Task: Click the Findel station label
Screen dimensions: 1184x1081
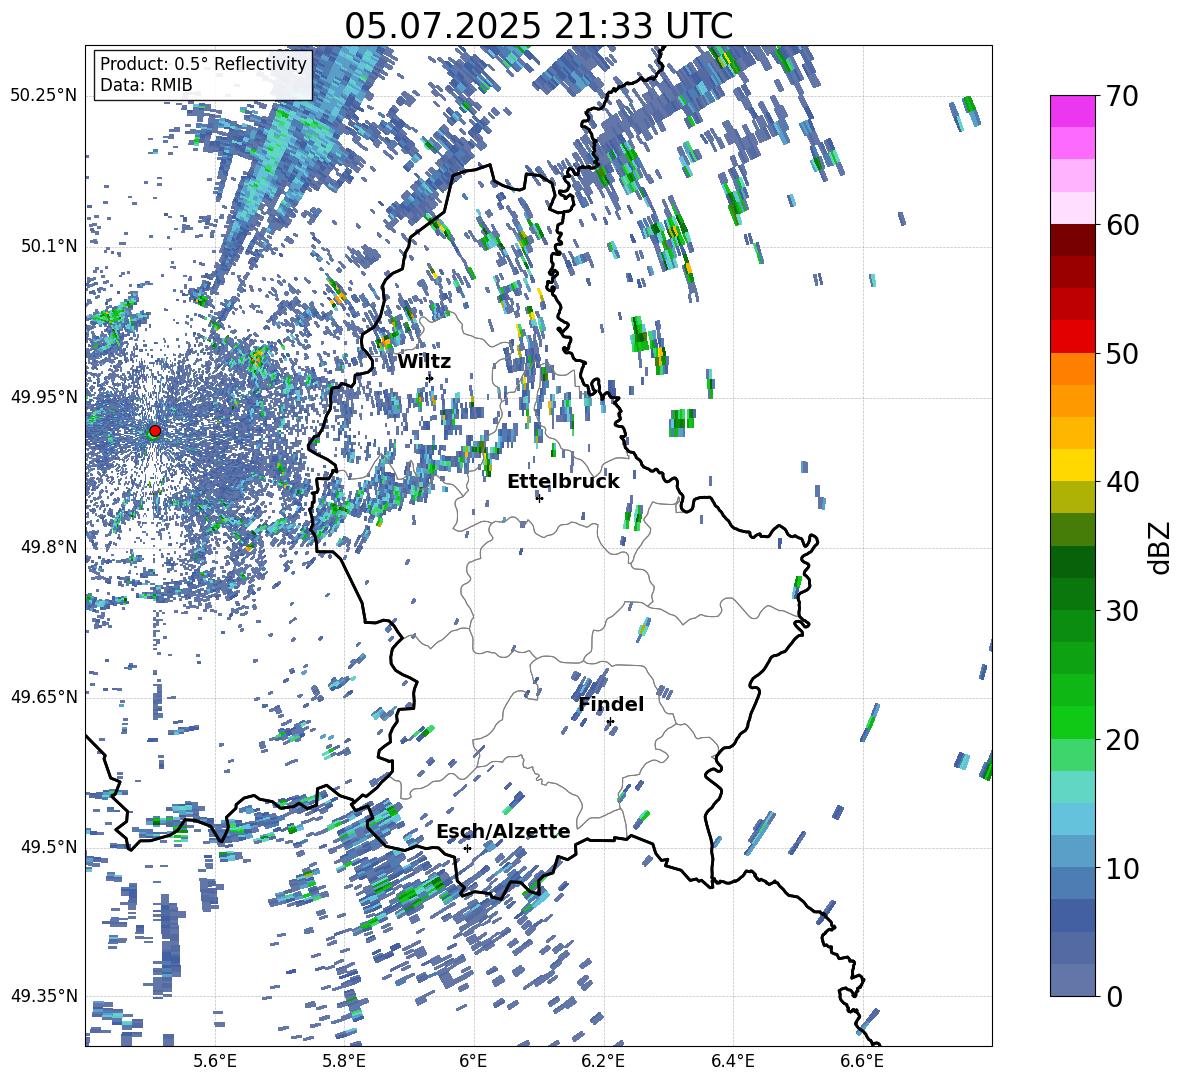Action: click(611, 704)
